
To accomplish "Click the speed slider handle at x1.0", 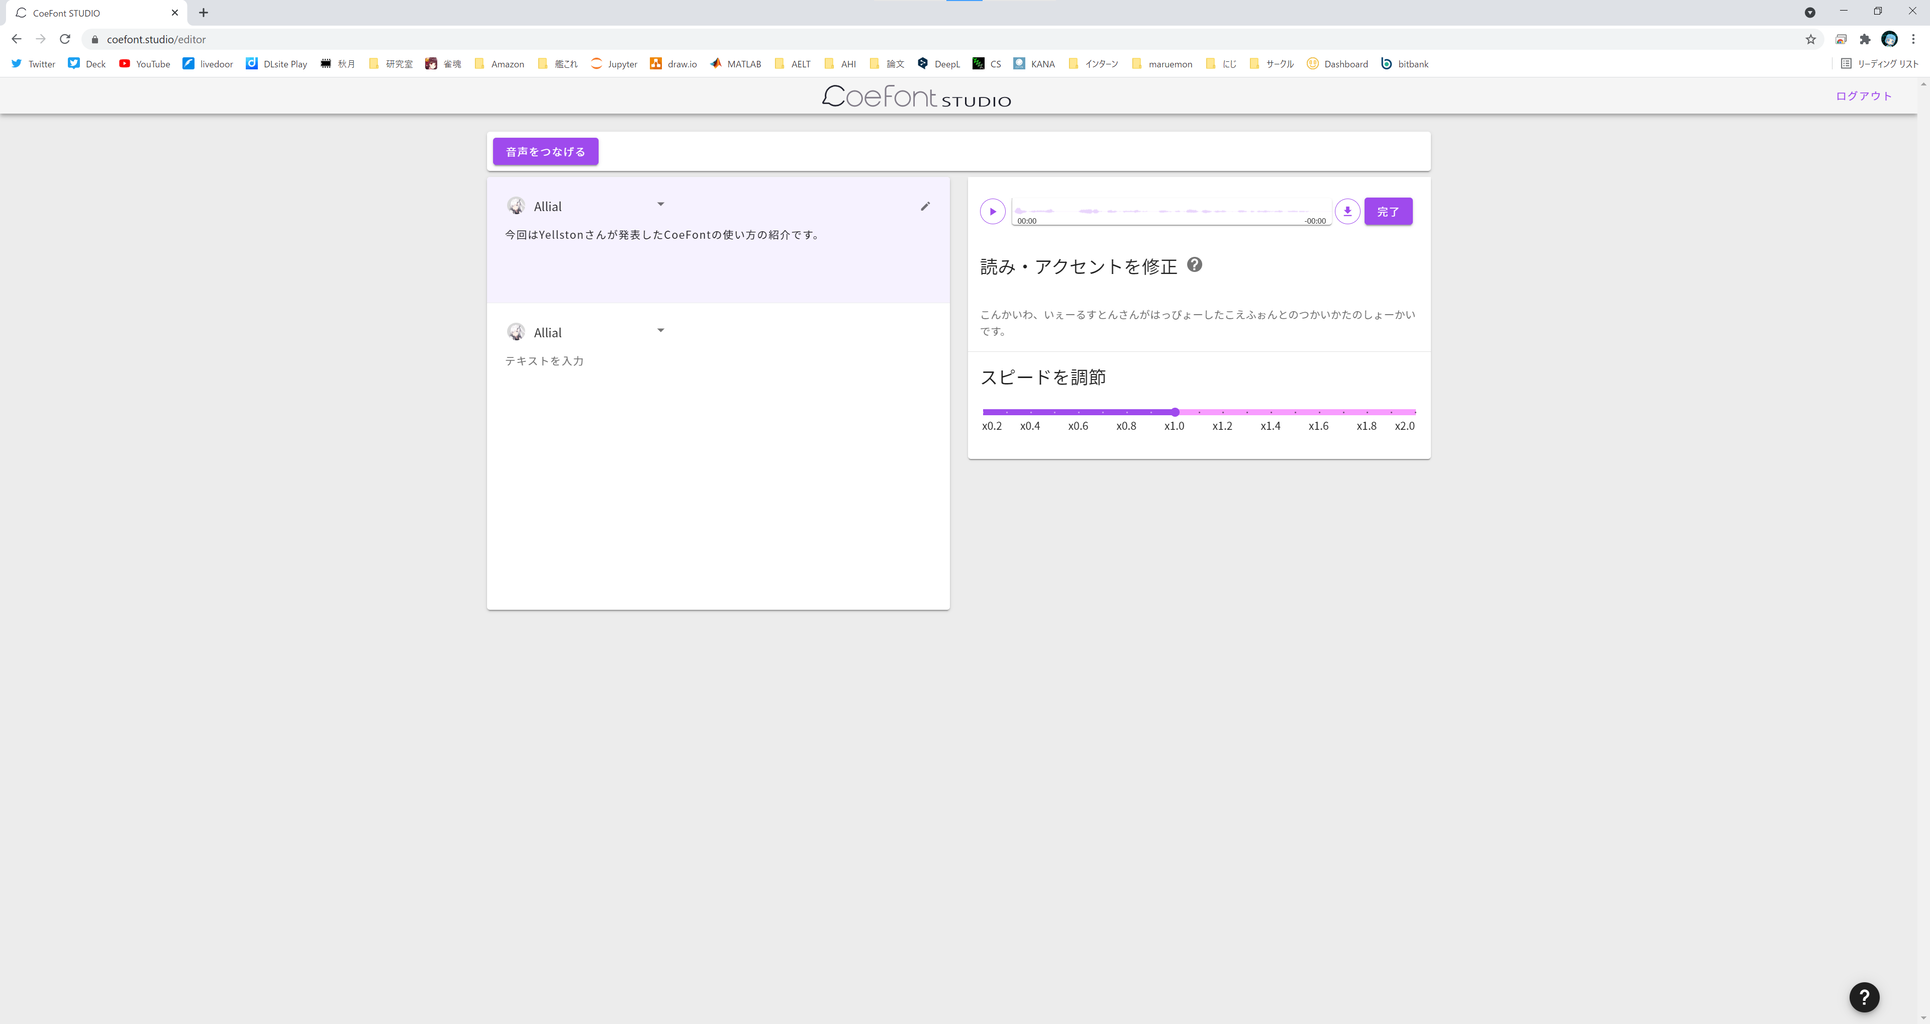I will (1175, 412).
